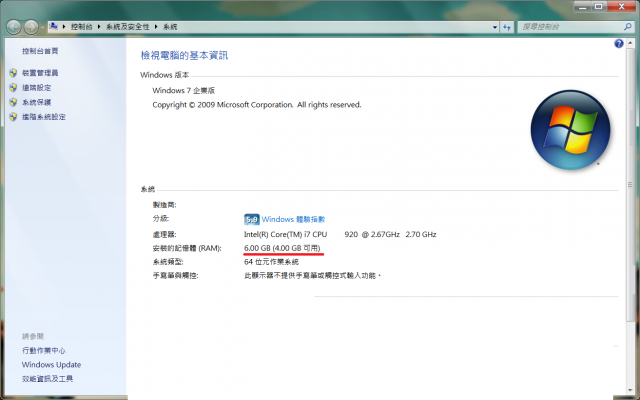The height and width of the screenshot is (400, 640).
Task: Click the vertical scrollbar up arrow
Action: [x=631, y=42]
